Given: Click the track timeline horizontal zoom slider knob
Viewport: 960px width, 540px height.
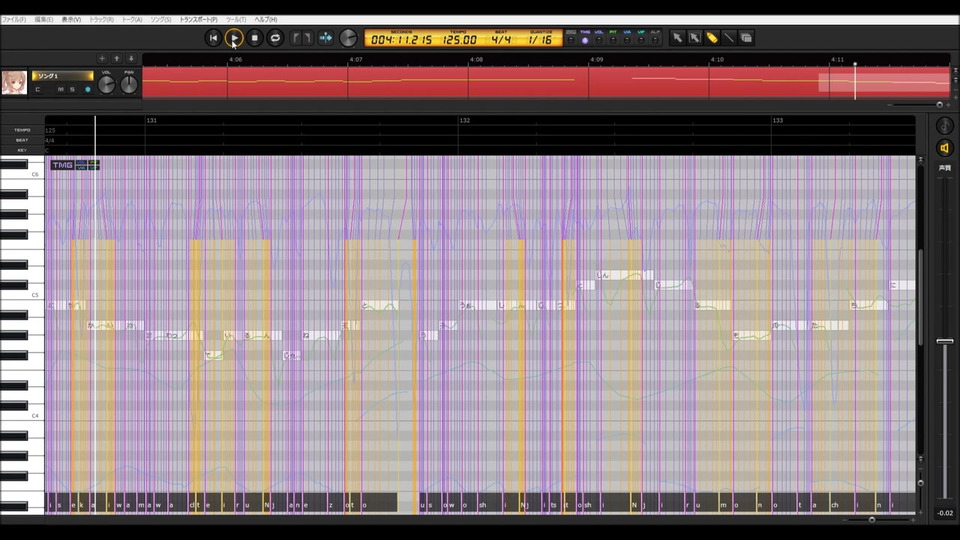Looking at the screenshot, I should [x=940, y=105].
